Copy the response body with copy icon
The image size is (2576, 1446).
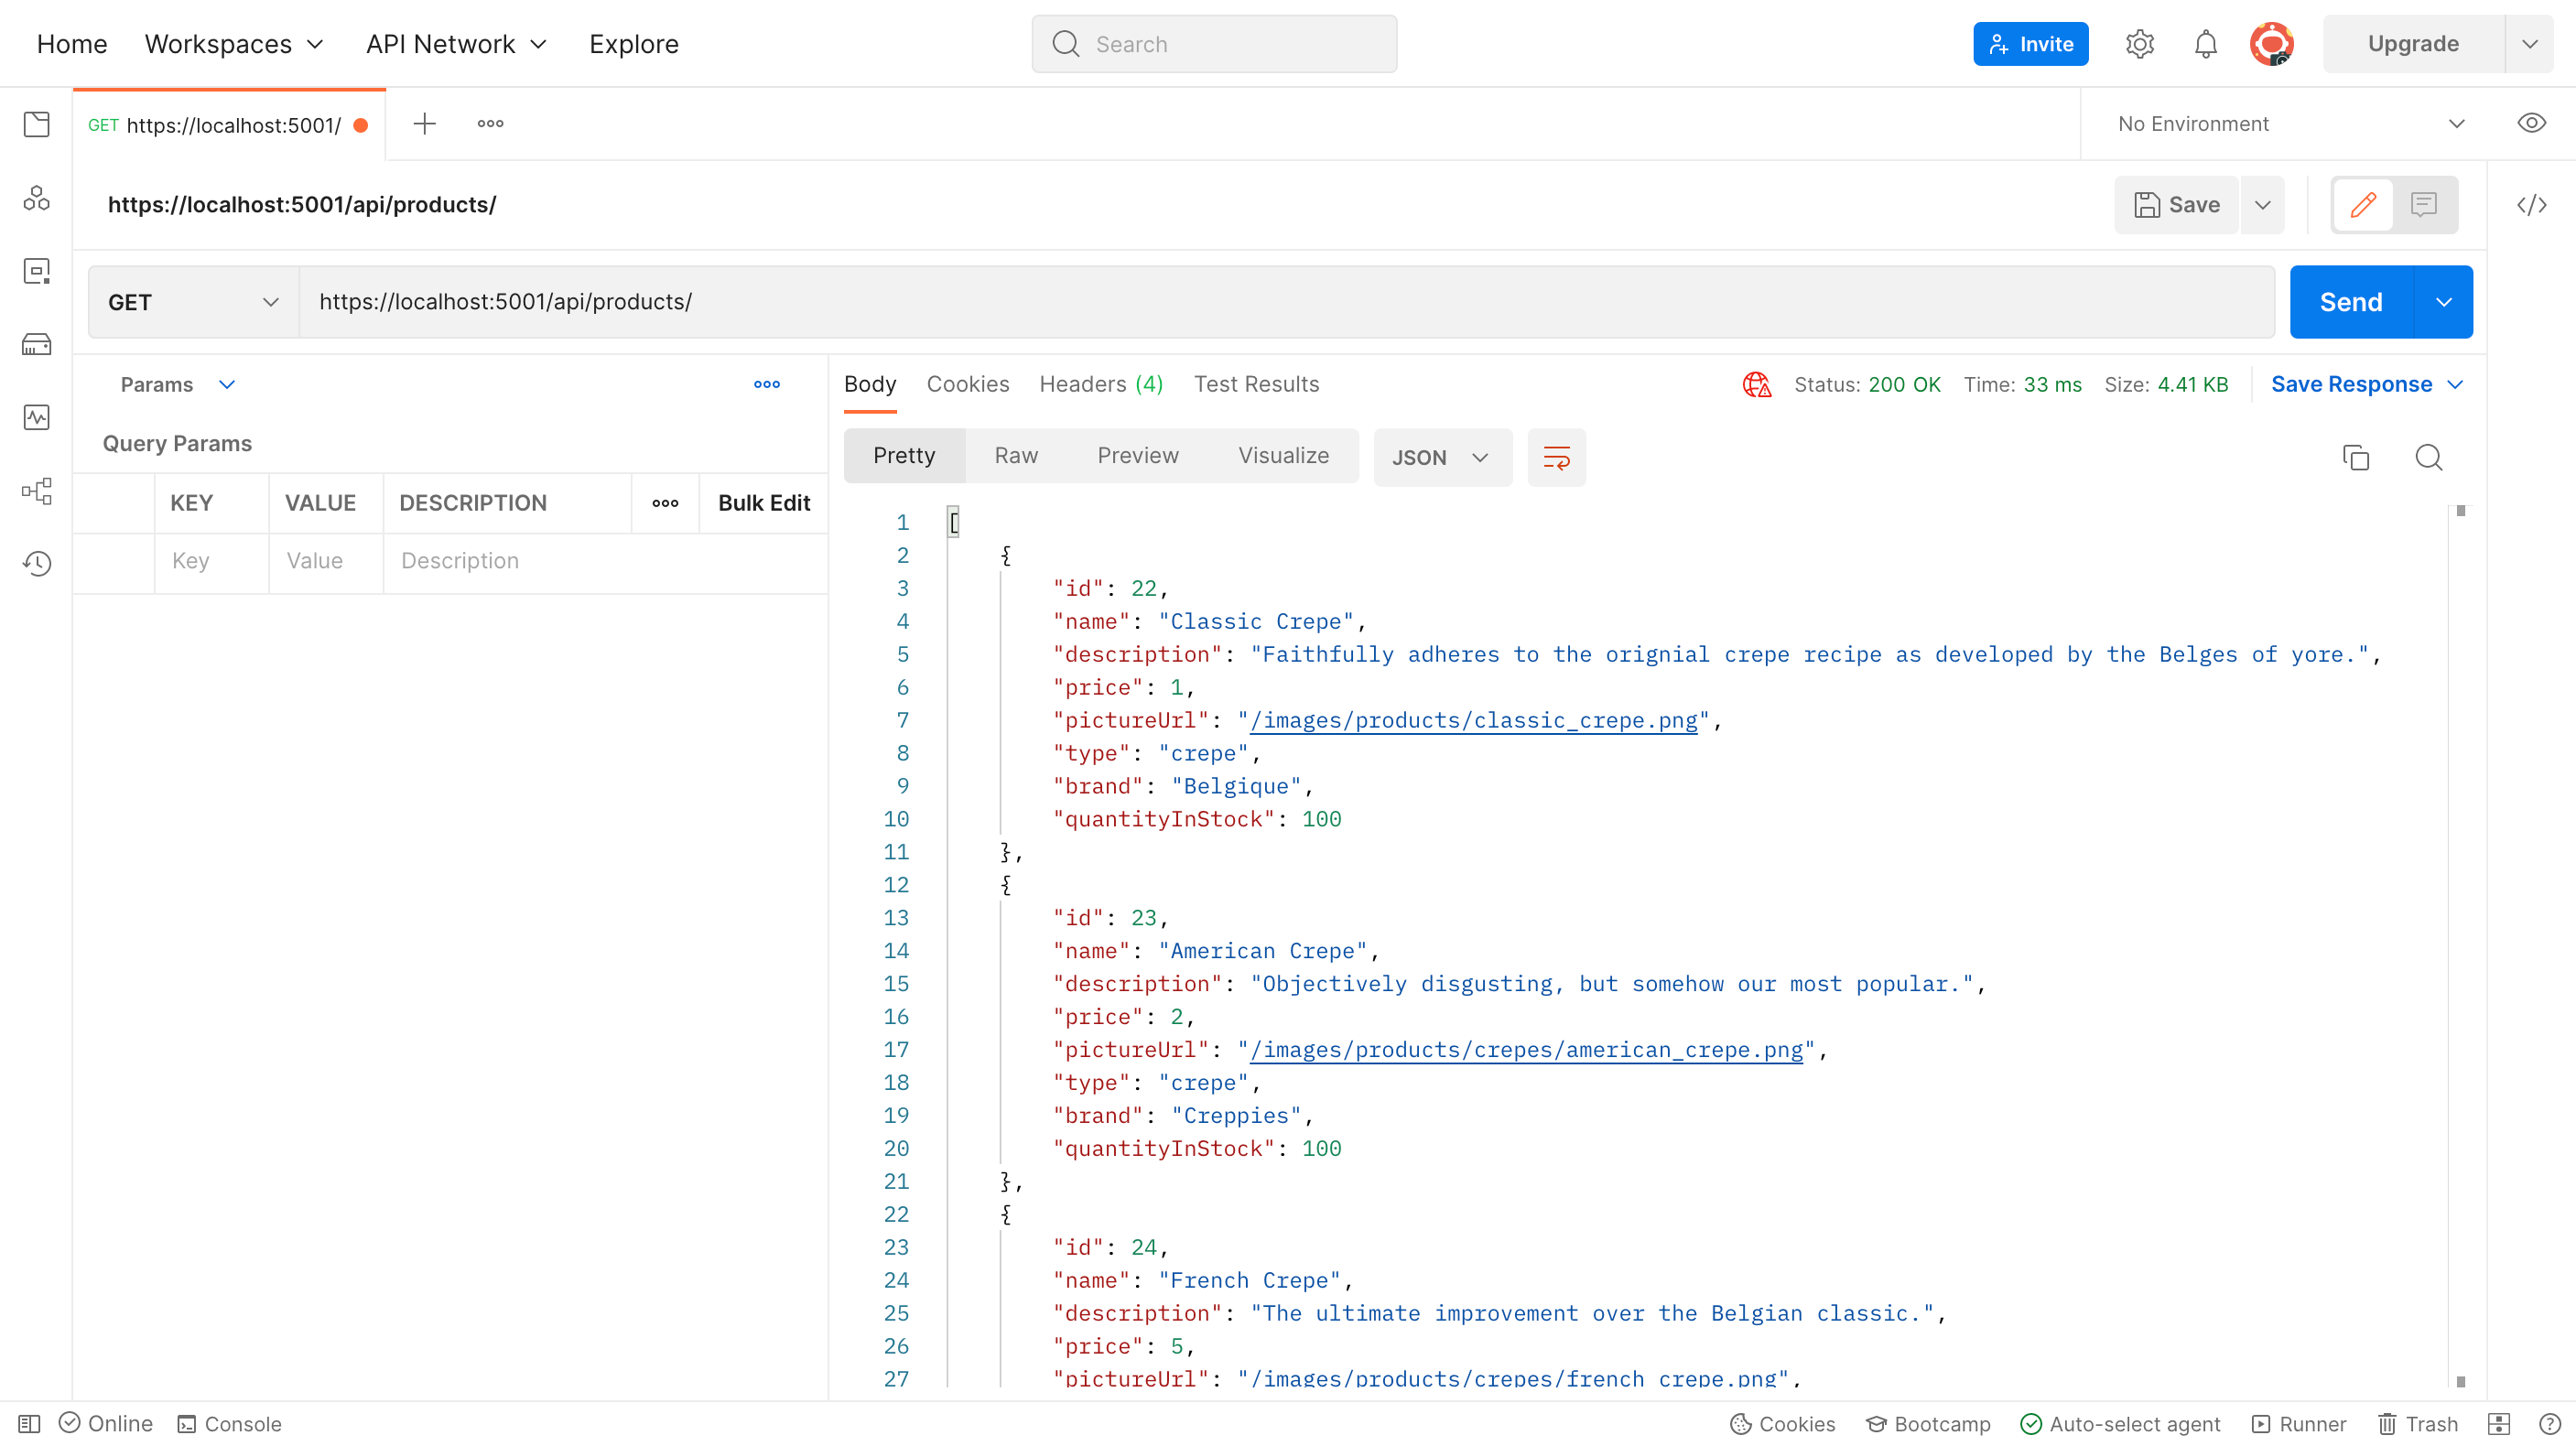point(2355,457)
